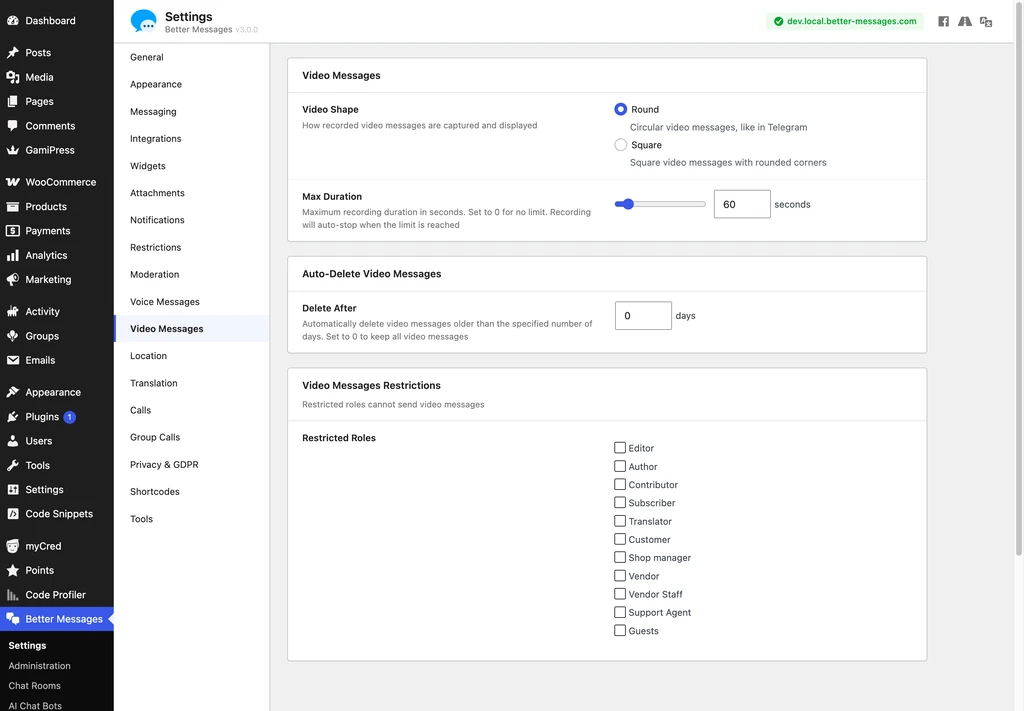
Task: Open the Widgets settings tab
Action: [x=191, y=166]
